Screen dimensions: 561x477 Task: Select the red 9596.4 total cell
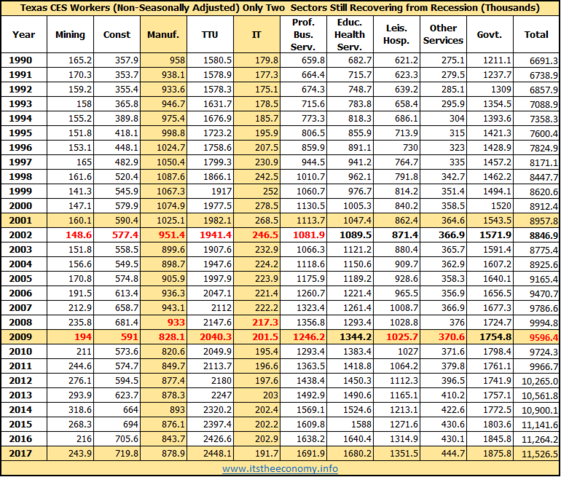(x=543, y=337)
